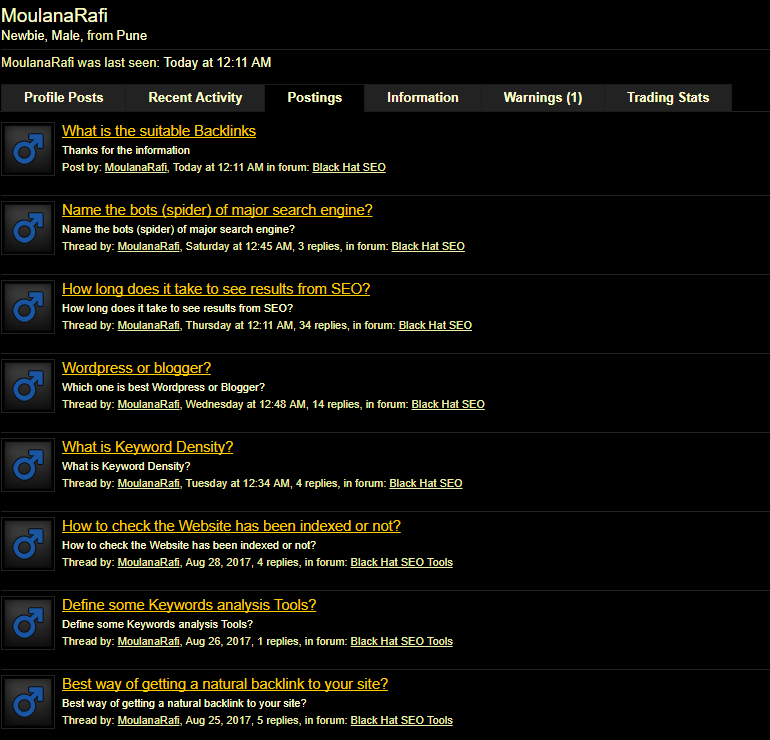Switch to the Recent Activity tab
This screenshot has height=740, width=770.
(195, 98)
